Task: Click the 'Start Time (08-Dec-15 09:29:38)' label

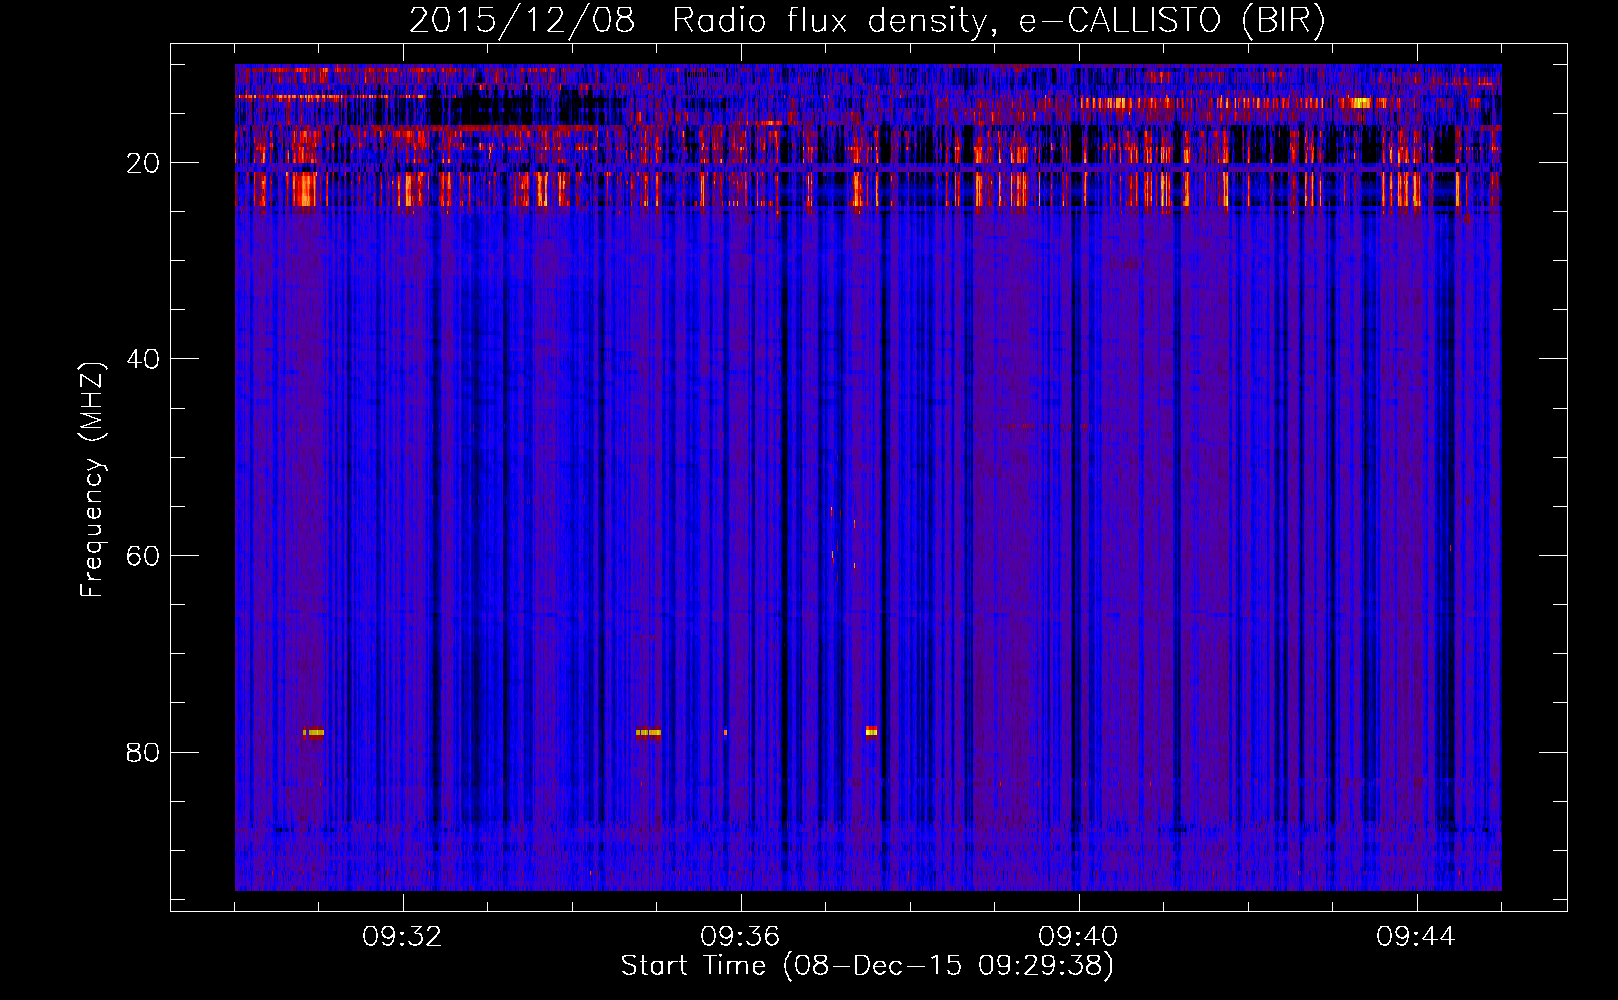Action: 867,966
